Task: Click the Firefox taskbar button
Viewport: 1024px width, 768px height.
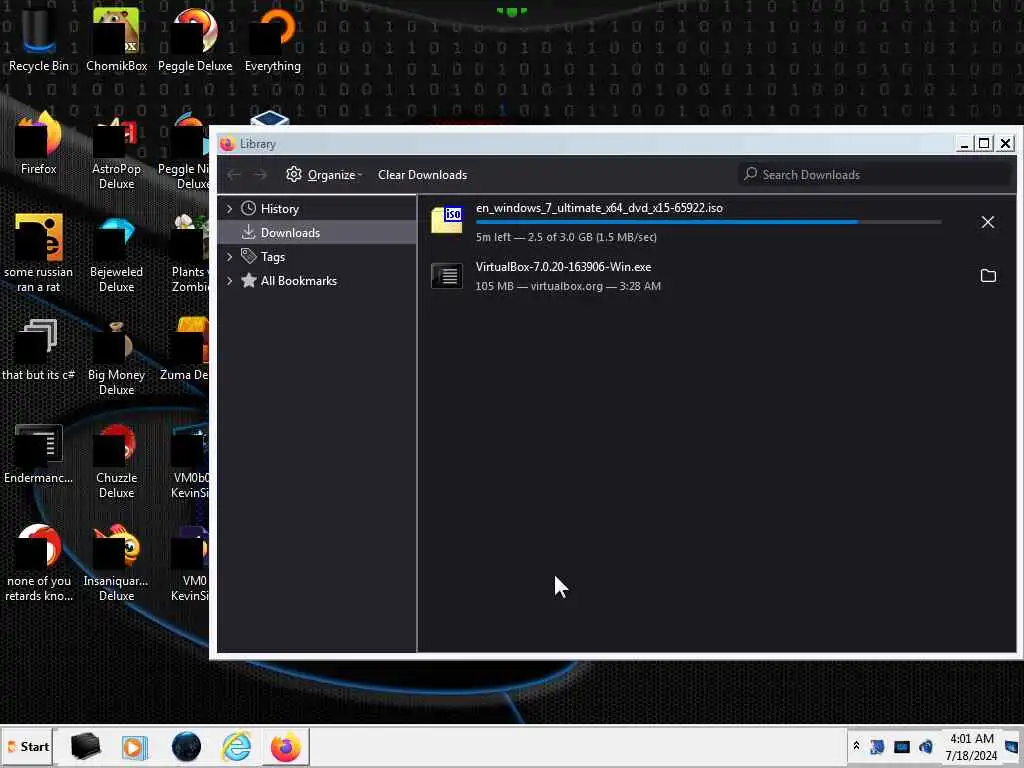Action: (x=285, y=746)
